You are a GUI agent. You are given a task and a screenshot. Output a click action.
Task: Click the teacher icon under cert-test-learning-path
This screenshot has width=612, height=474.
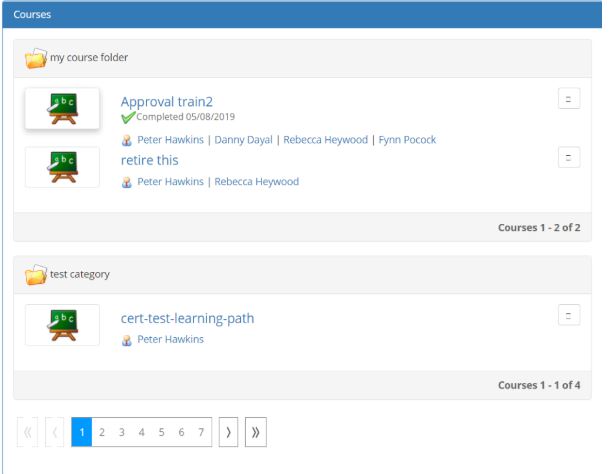126,340
